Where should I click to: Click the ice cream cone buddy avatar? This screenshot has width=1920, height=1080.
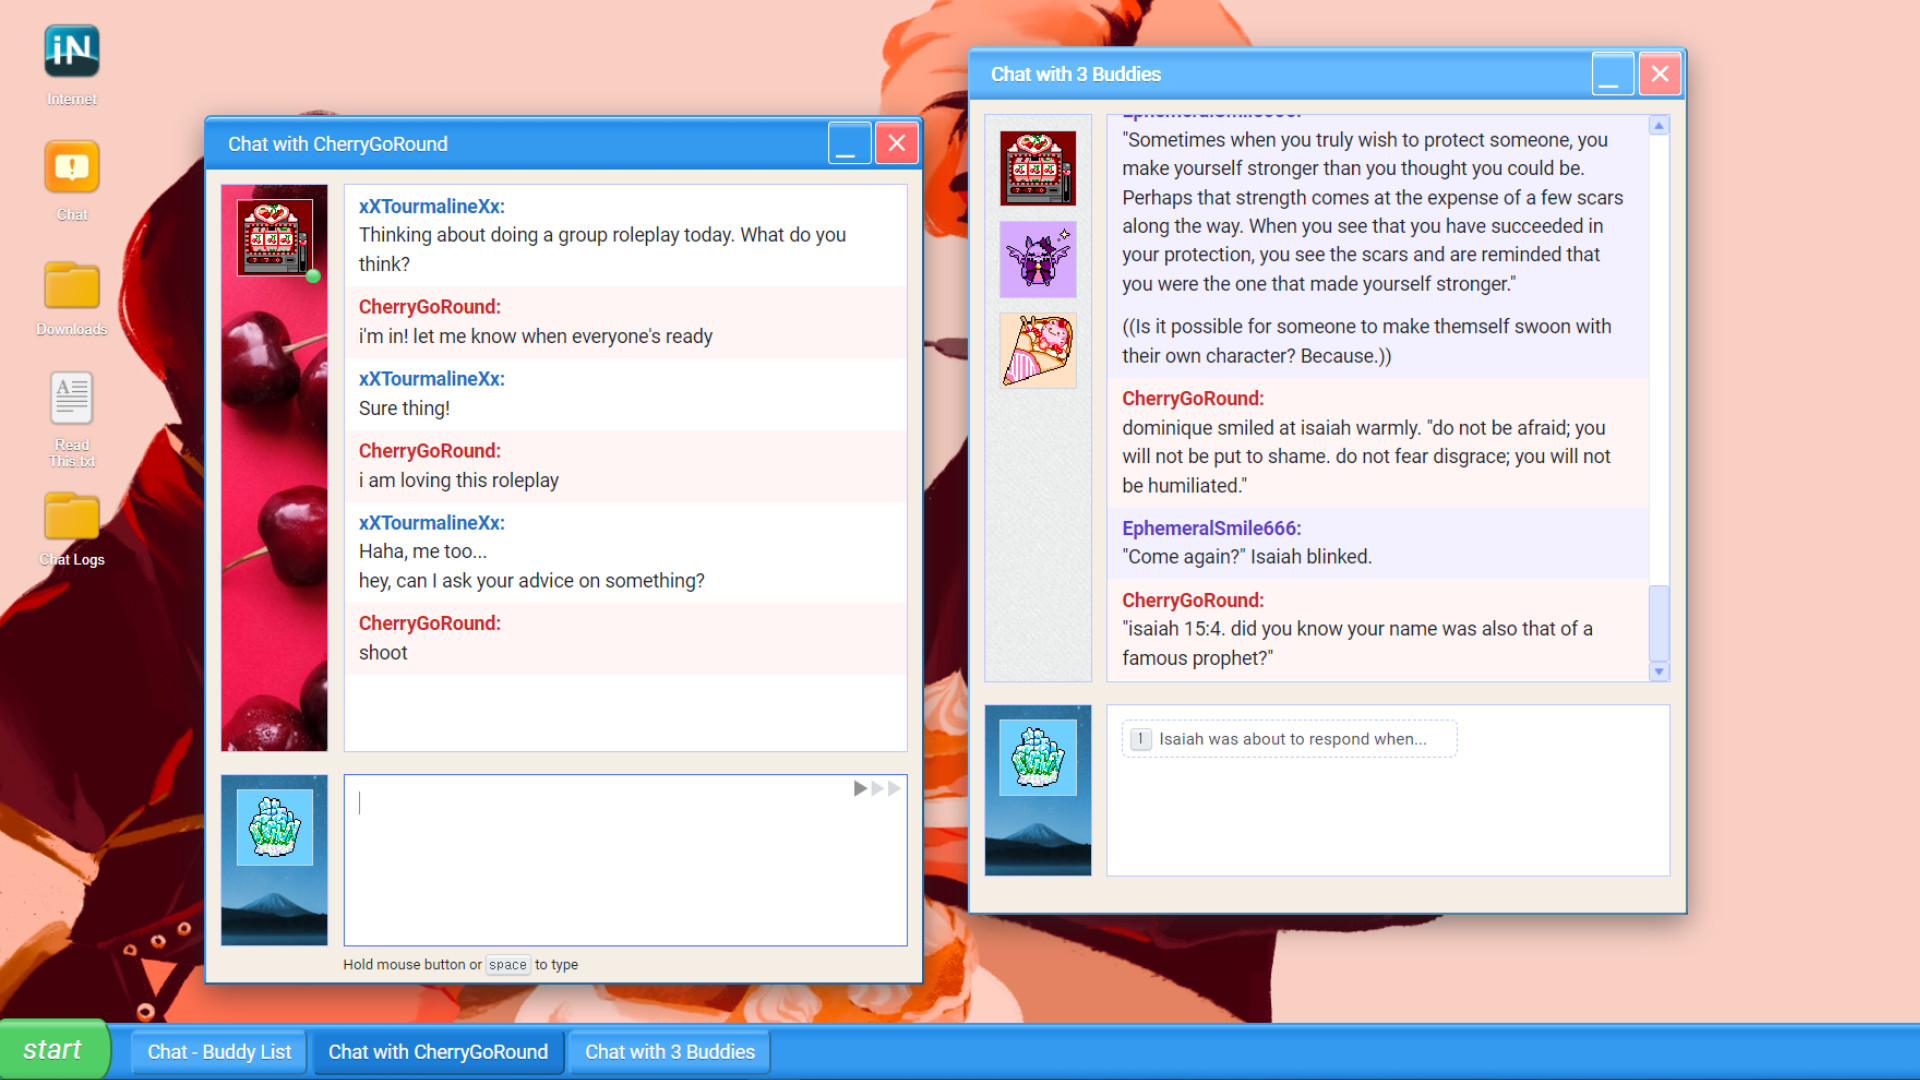tap(1038, 349)
